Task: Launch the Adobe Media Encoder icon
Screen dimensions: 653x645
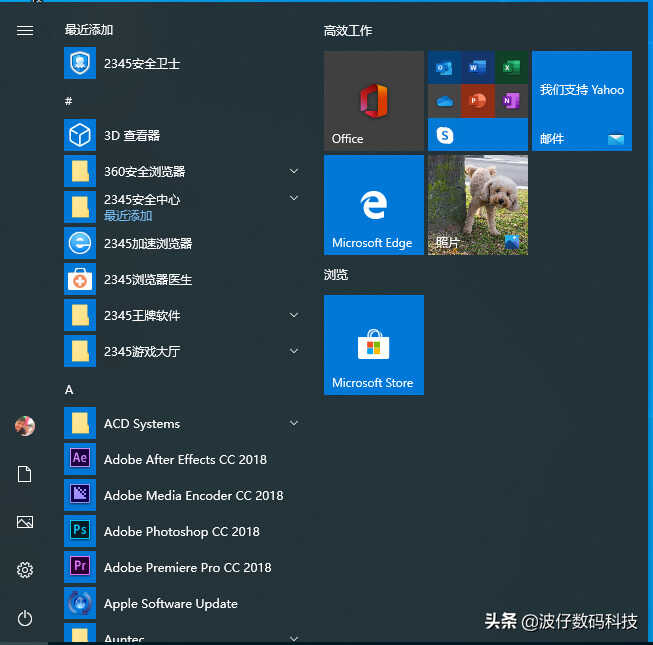Action: pyautogui.click(x=80, y=495)
